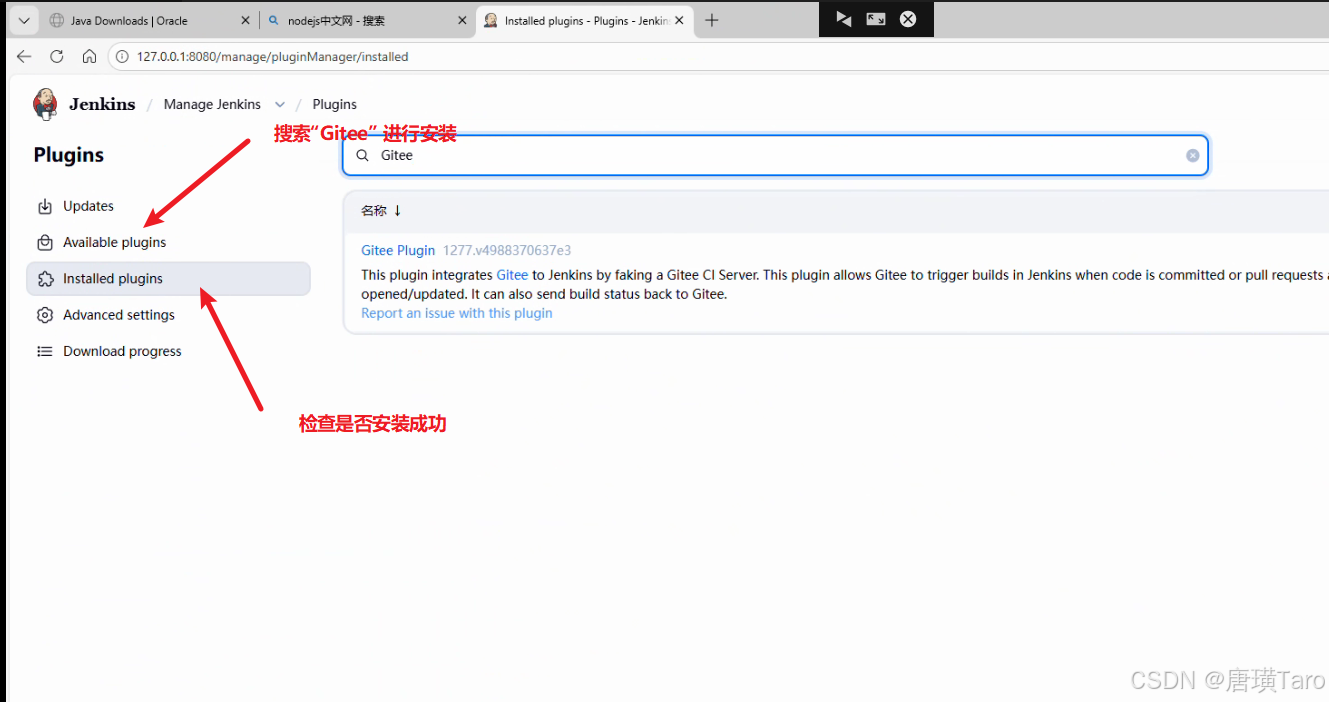The width and height of the screenshot is (1329, 702).
Task: Open Available plugins page
Action: click(168, 242)
